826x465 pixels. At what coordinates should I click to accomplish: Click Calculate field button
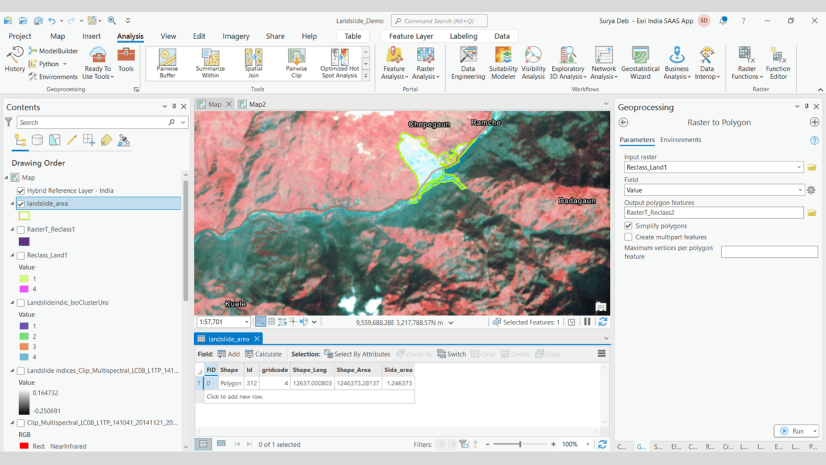click(263, 354)
